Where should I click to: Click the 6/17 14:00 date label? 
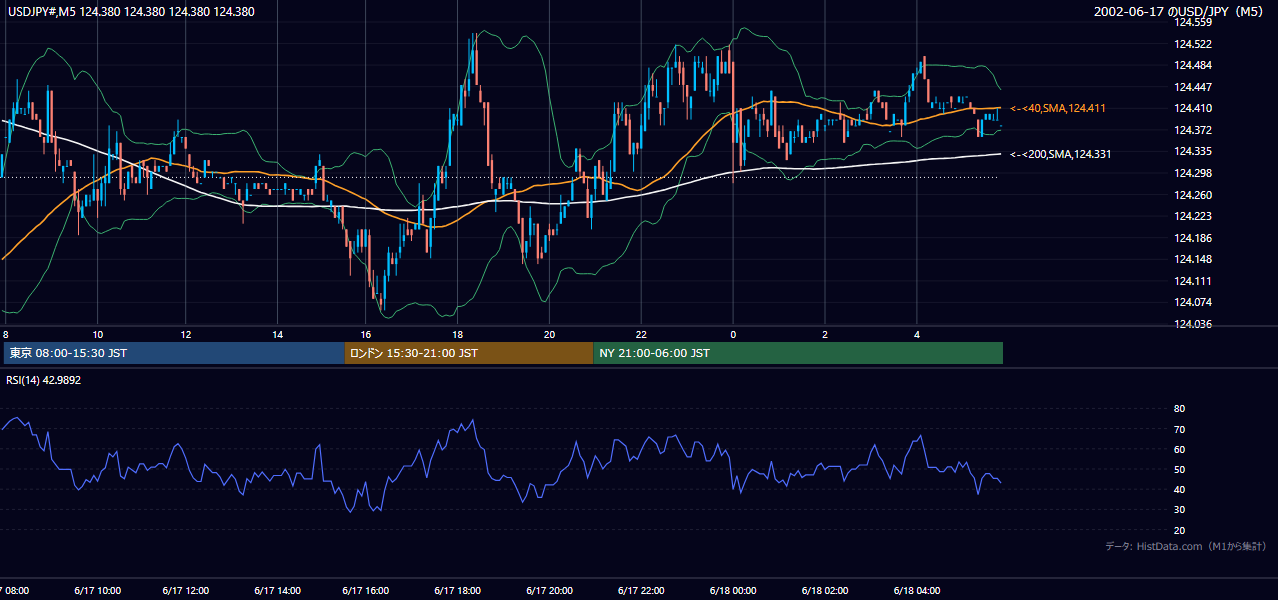click(277, 591)
